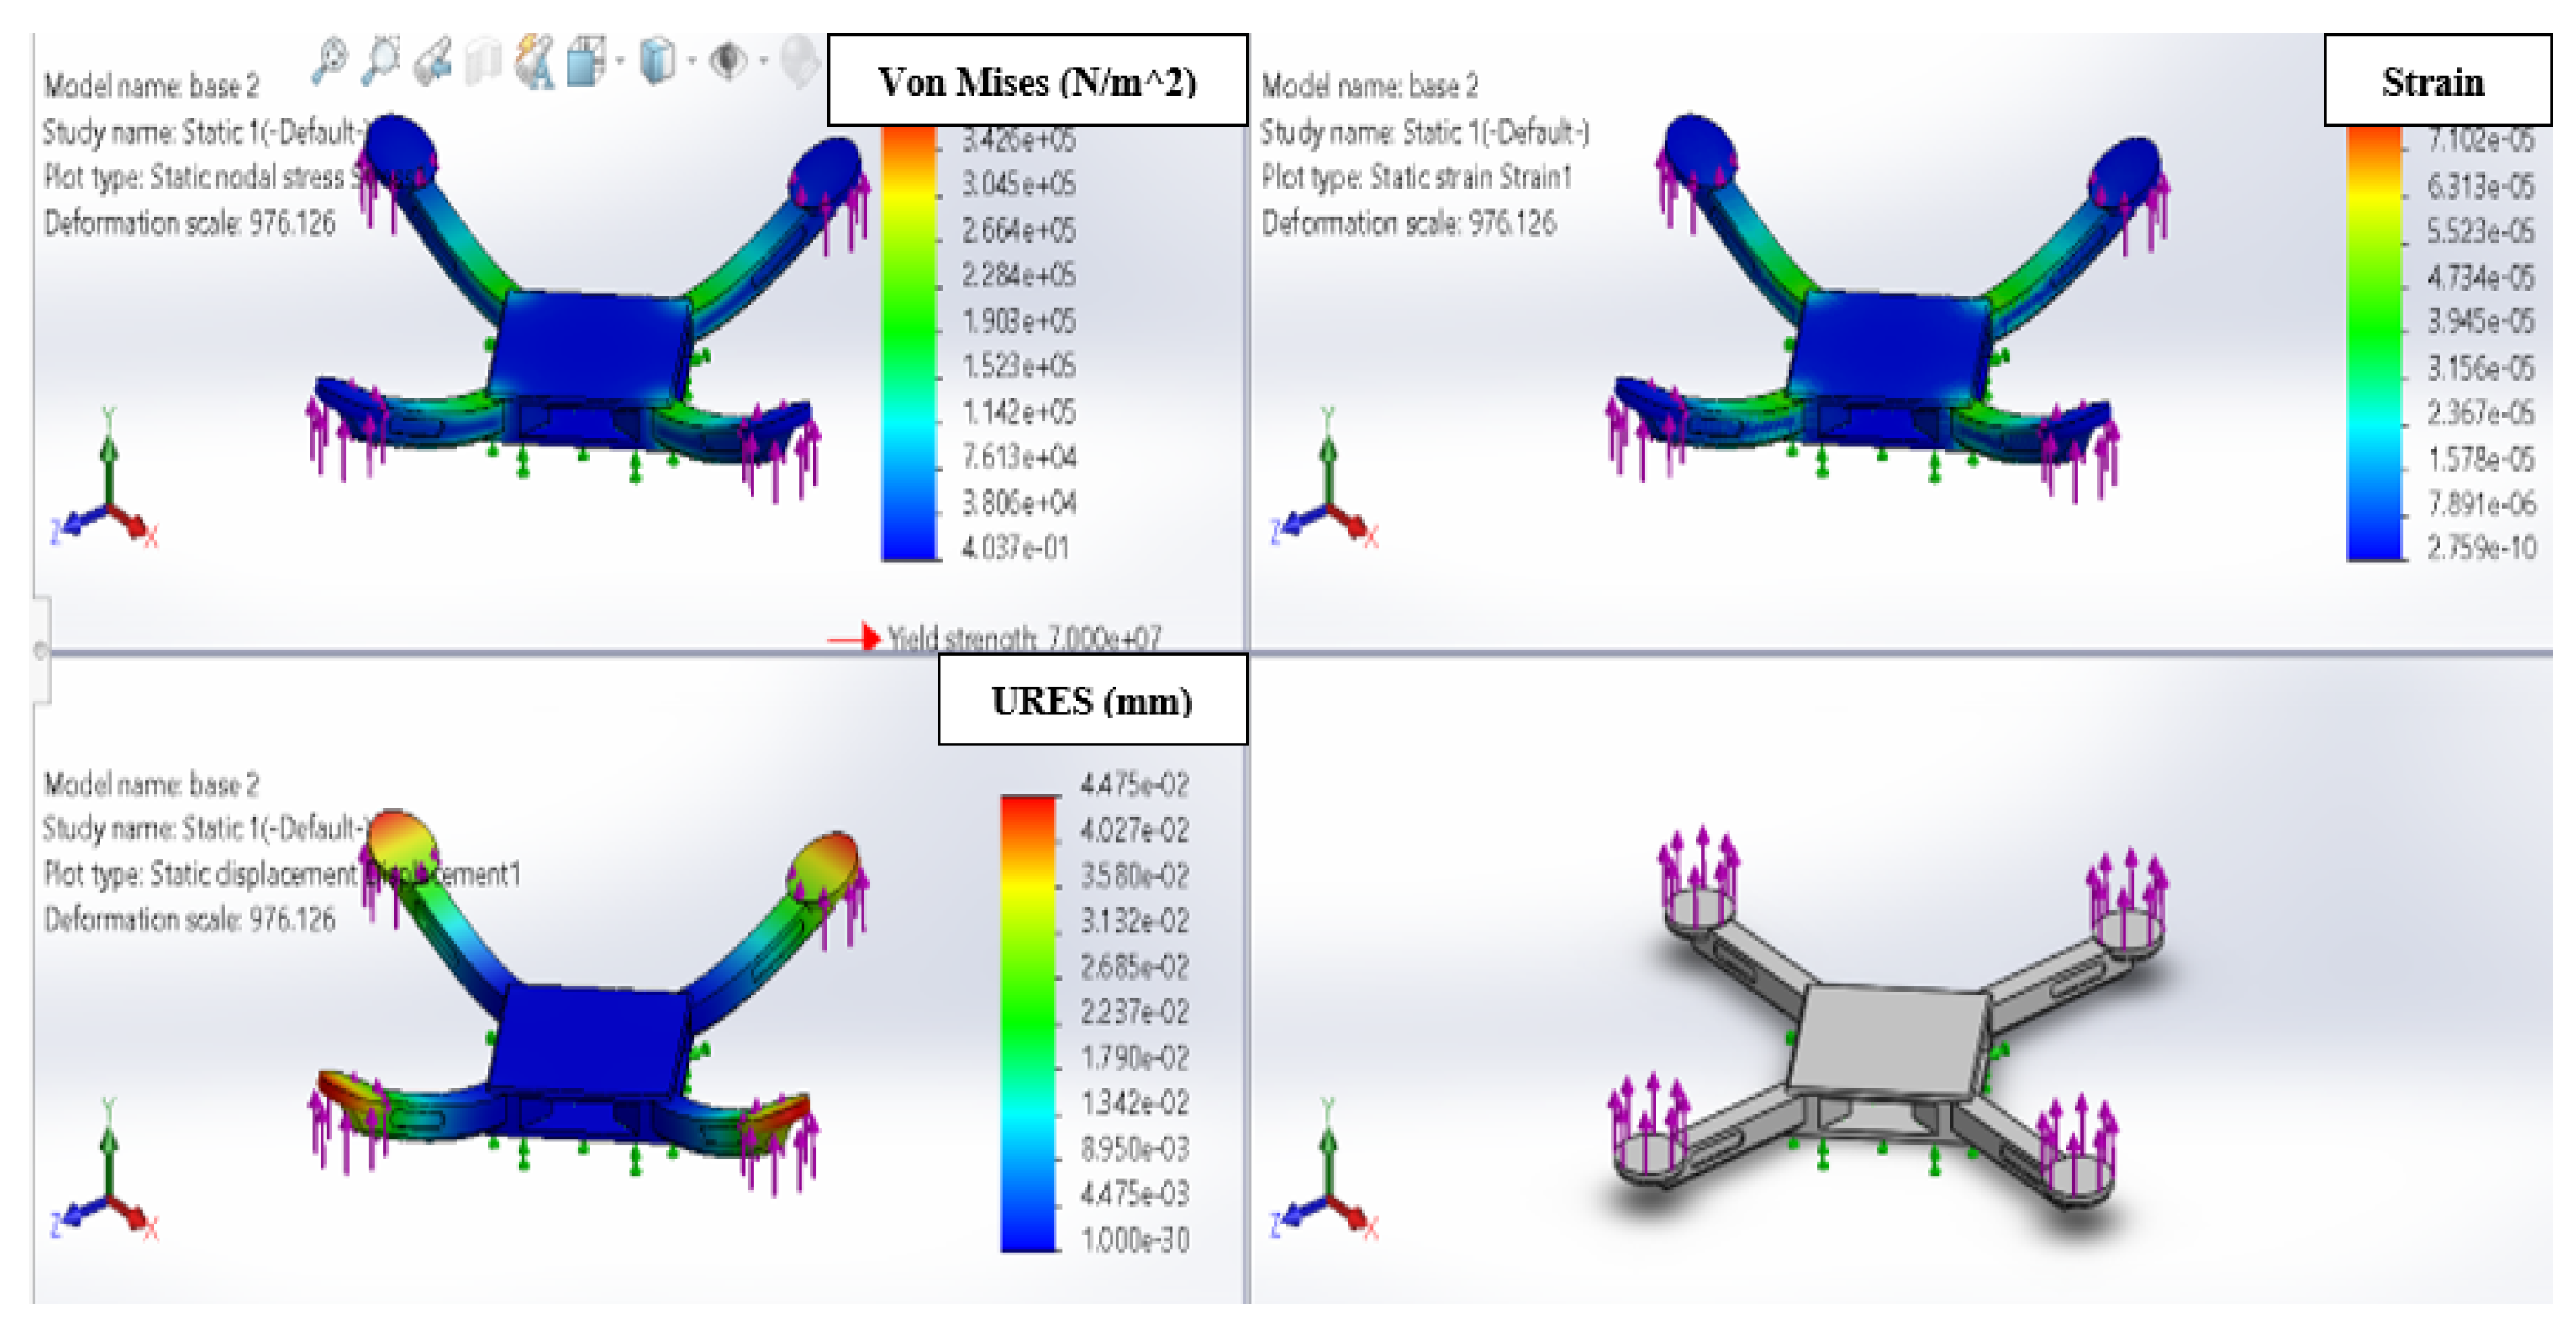Open the Dynamic Annotation Views tool
The image size is (2576, 1335).
pos(535,62)
